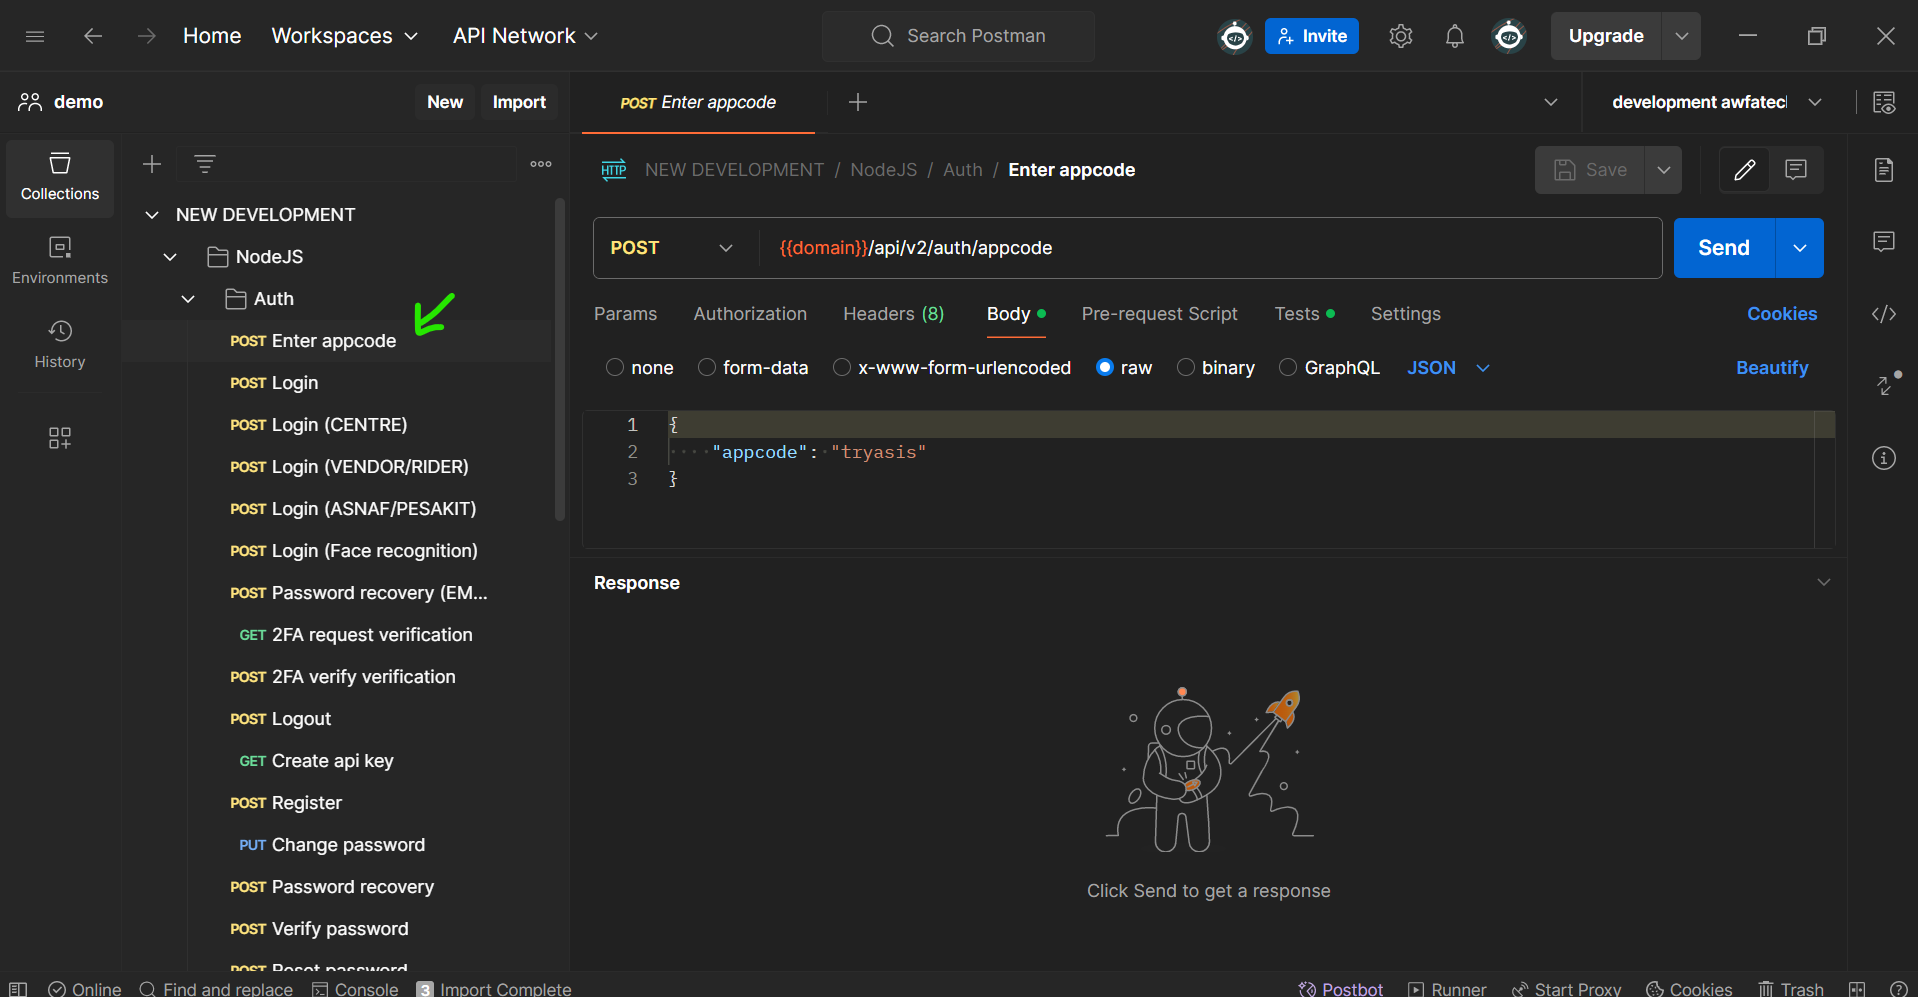Open the Pre-request Script tab
This screenshot has height=997, width=1918.
pos(1159,314)
